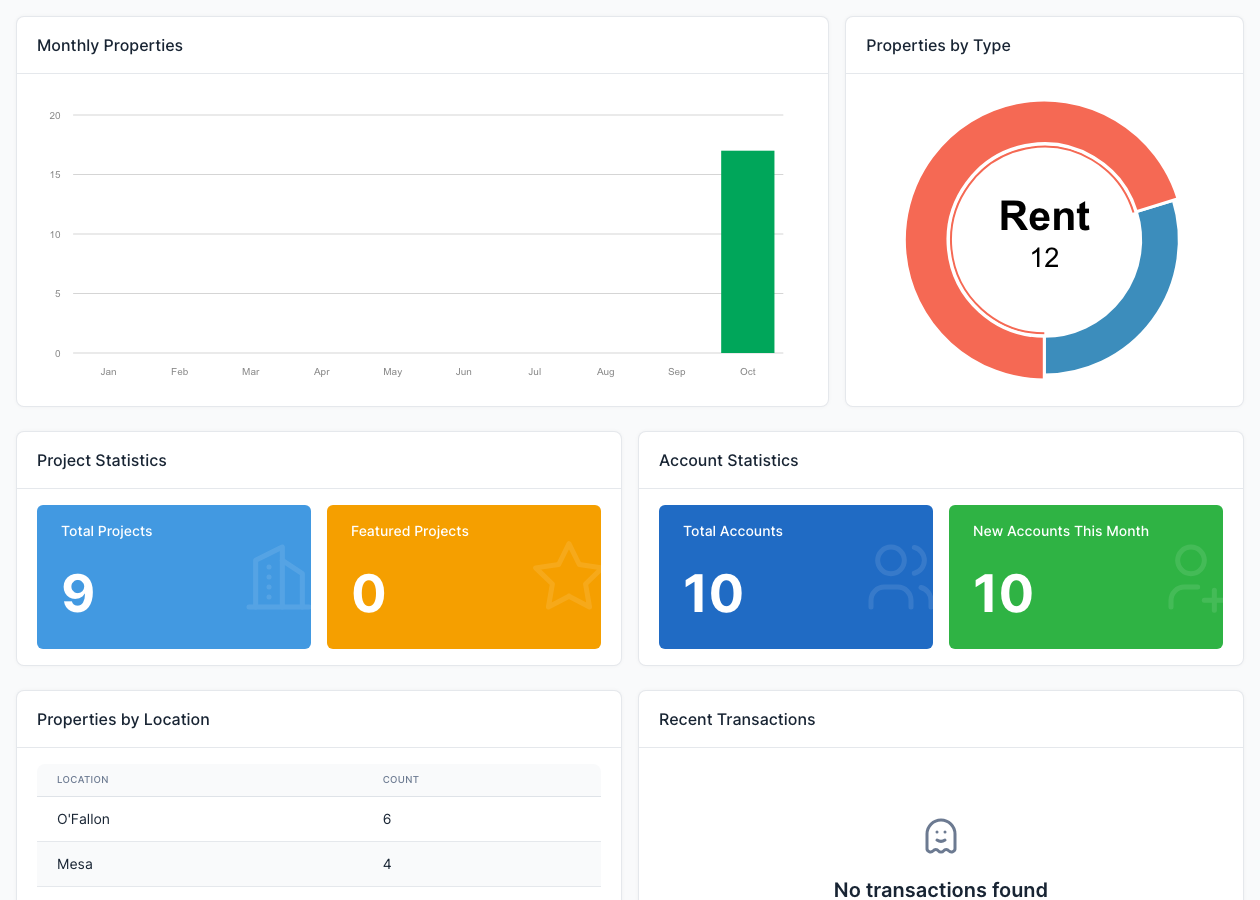Click the "New Accounts This Month" label

pos(1061,531)
